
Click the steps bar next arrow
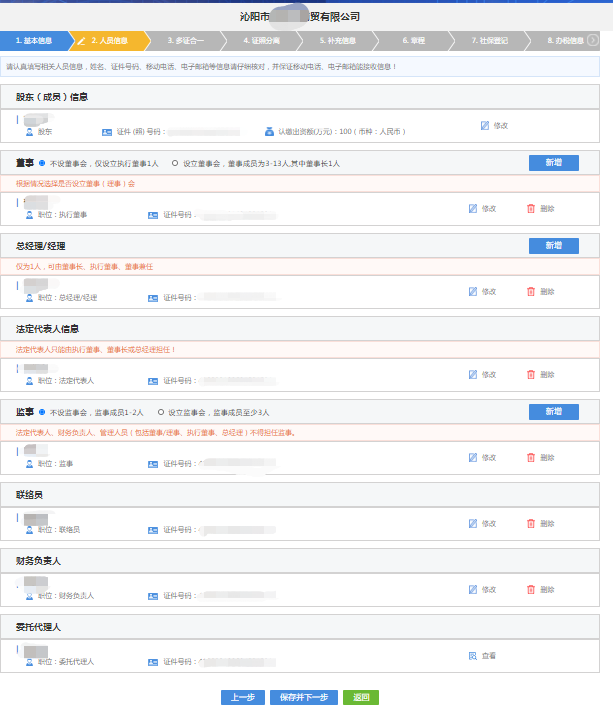point(592,40)
